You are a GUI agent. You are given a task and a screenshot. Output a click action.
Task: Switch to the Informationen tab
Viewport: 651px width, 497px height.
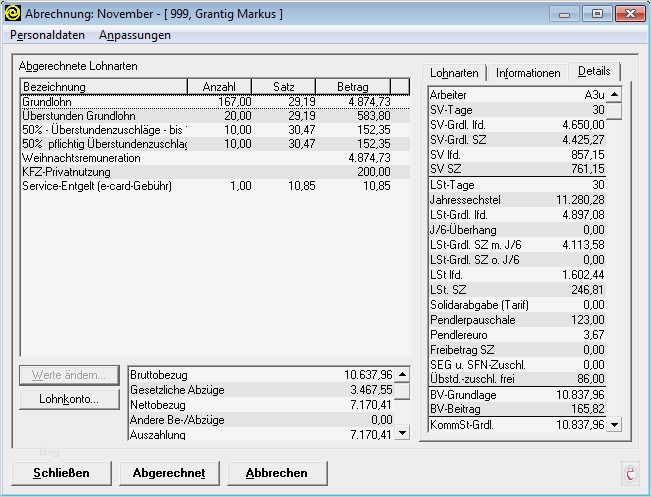(527, 73)
